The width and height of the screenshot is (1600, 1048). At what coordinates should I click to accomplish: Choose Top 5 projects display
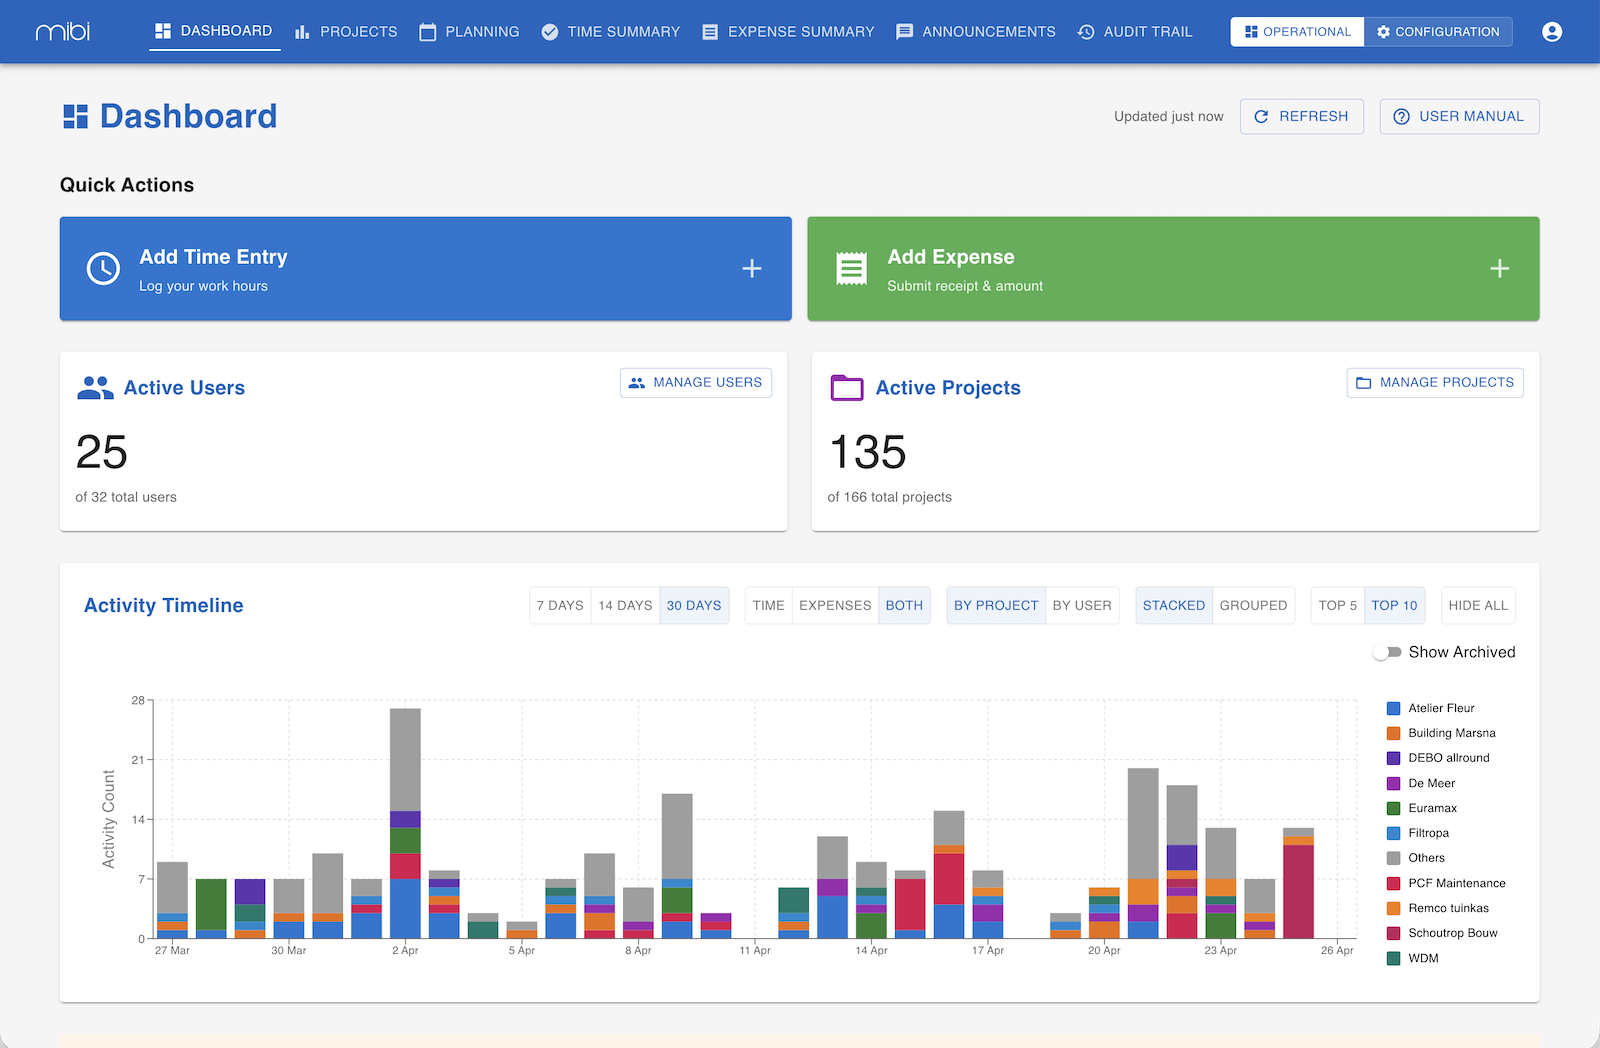[x=1336, y=605]
